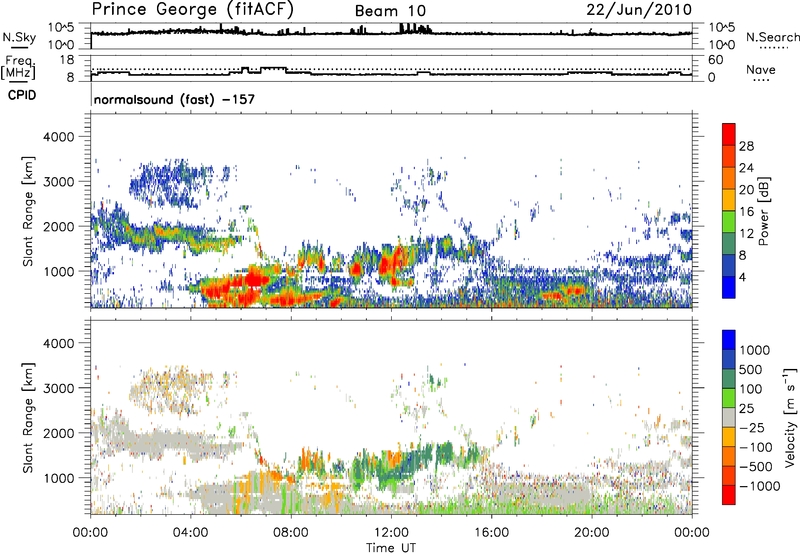Viewport: 800px width, 554px height.
Task: Click the 'Nave' legend label
Action: click(761, 69)
